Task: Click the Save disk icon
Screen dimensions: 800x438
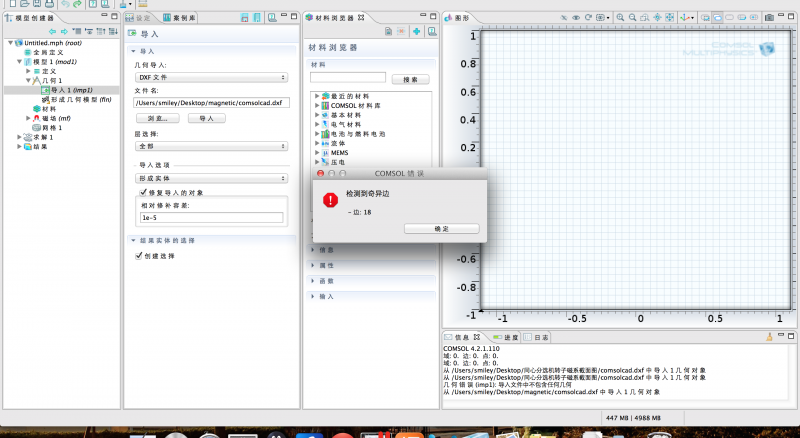Action: tap(37, 4)
